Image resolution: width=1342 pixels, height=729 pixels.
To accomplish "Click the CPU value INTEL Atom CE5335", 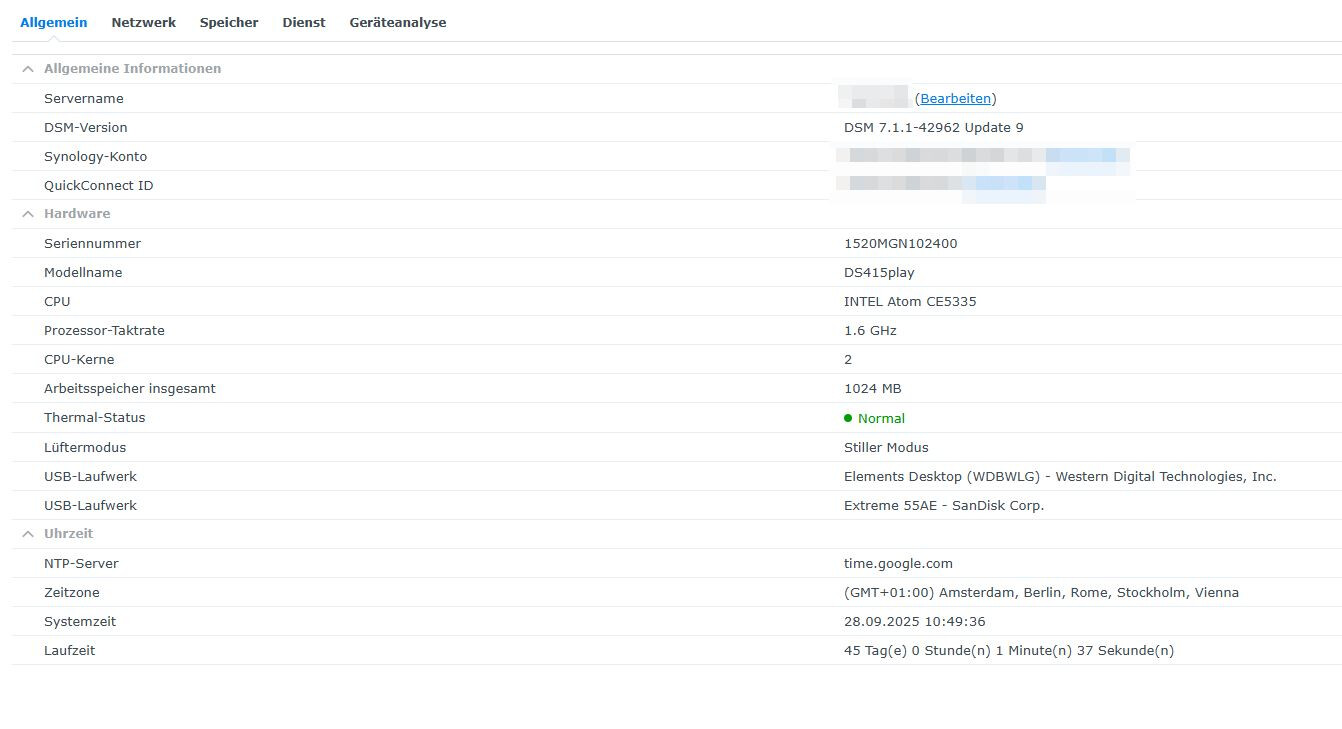I will point(910,301).
